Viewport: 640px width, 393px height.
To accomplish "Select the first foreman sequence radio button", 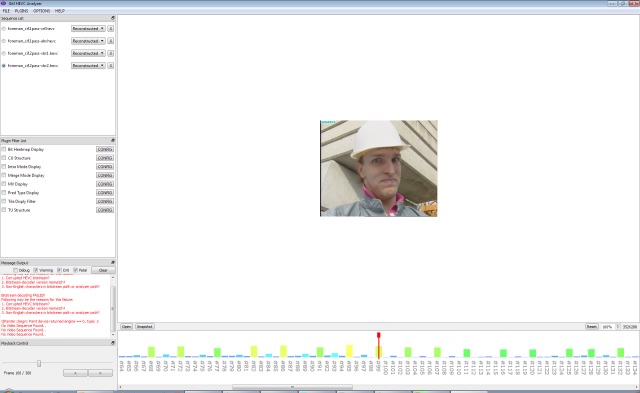I will [4, 29].
